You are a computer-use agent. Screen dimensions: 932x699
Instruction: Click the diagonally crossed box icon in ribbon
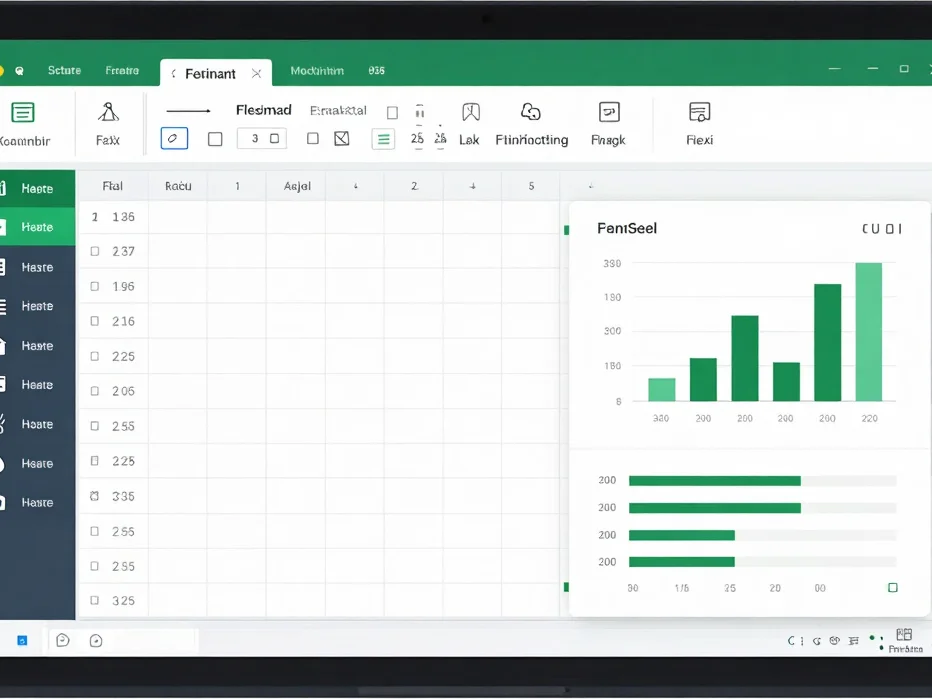(342, 138)
